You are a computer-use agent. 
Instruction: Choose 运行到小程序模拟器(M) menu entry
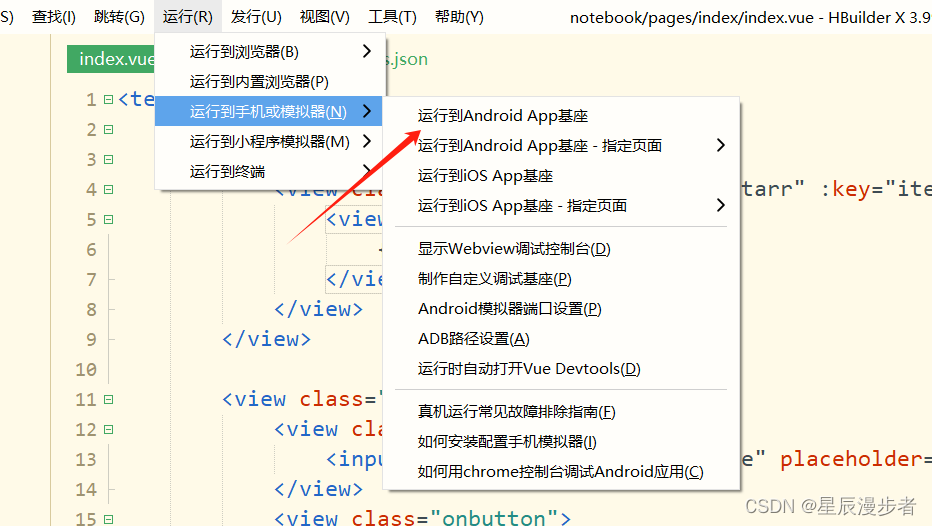click(270, 141)
